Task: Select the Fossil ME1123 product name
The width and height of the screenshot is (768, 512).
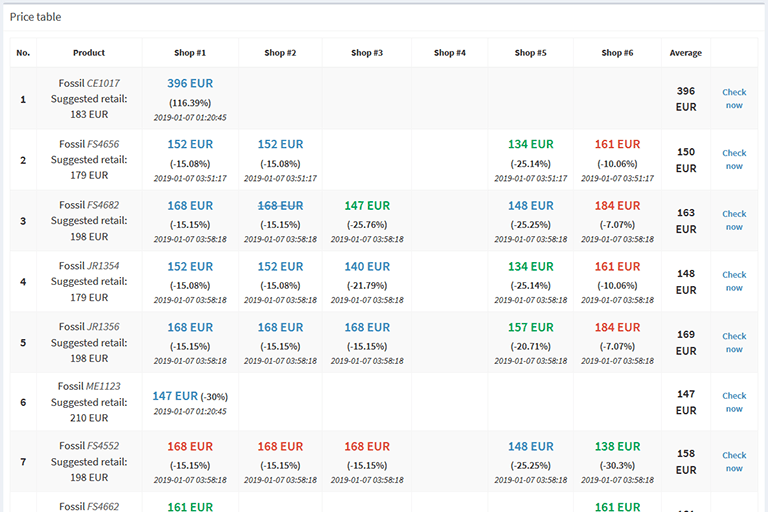Action: pyautogui.click(x=89, y=386)
